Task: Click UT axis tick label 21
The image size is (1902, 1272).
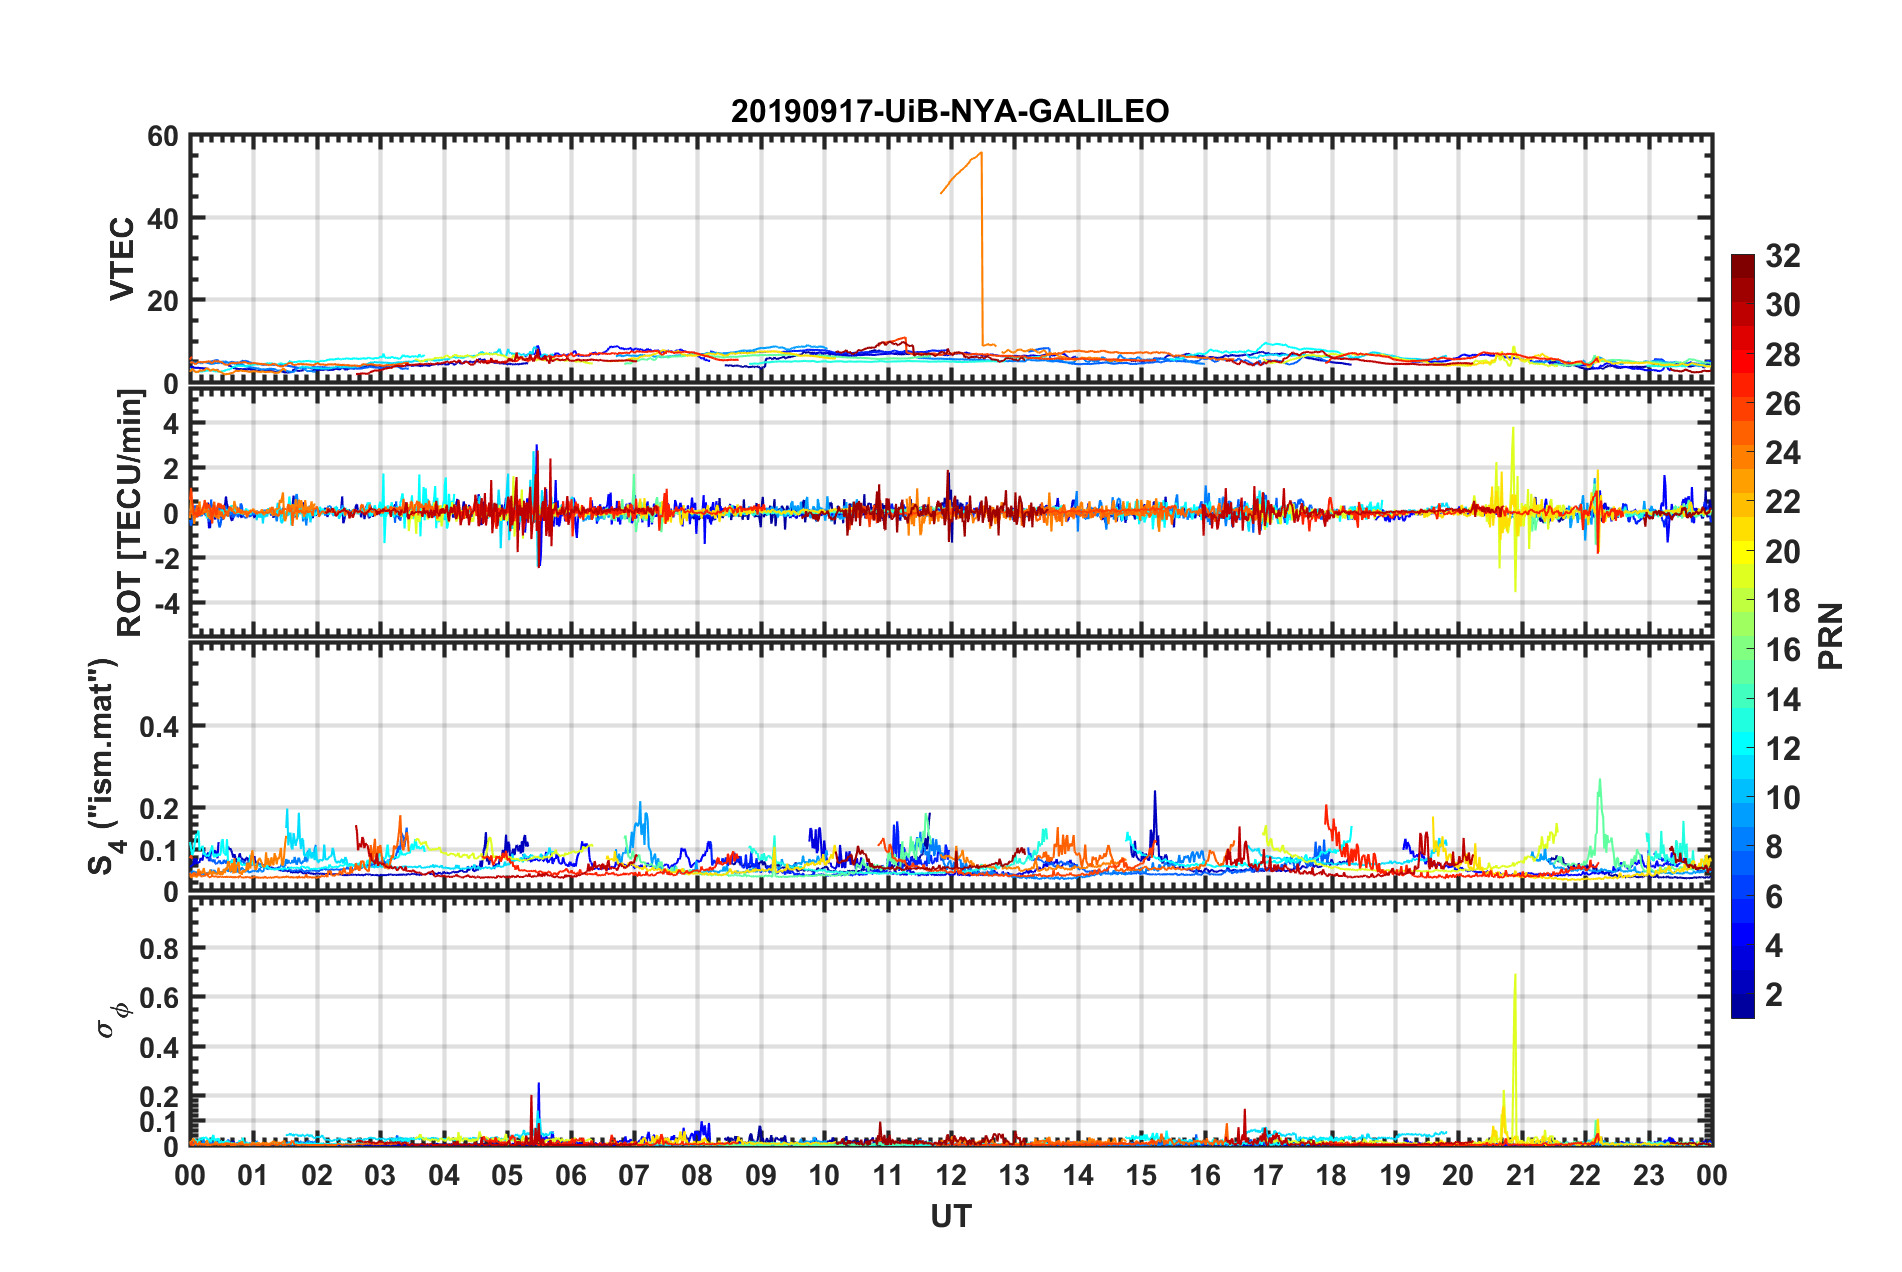Action: [x=1522, y=1175]
